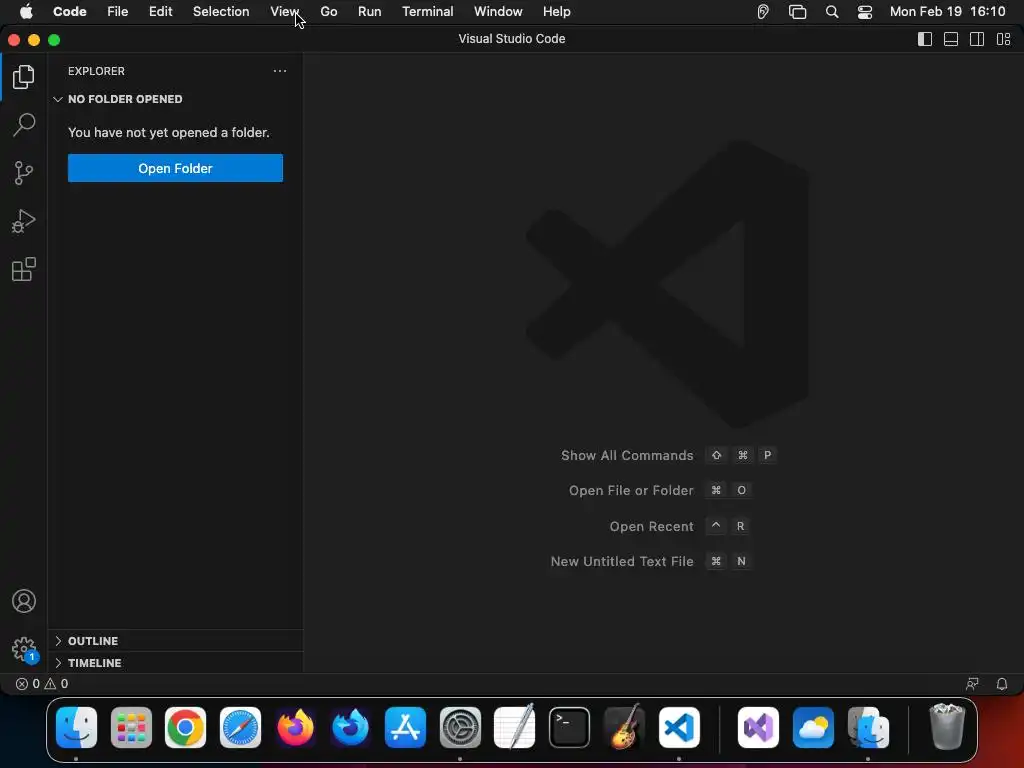Click the Open Recent hint text
Image resolution: width=1024 pixels, height=768 pixels.
(651, 526)
